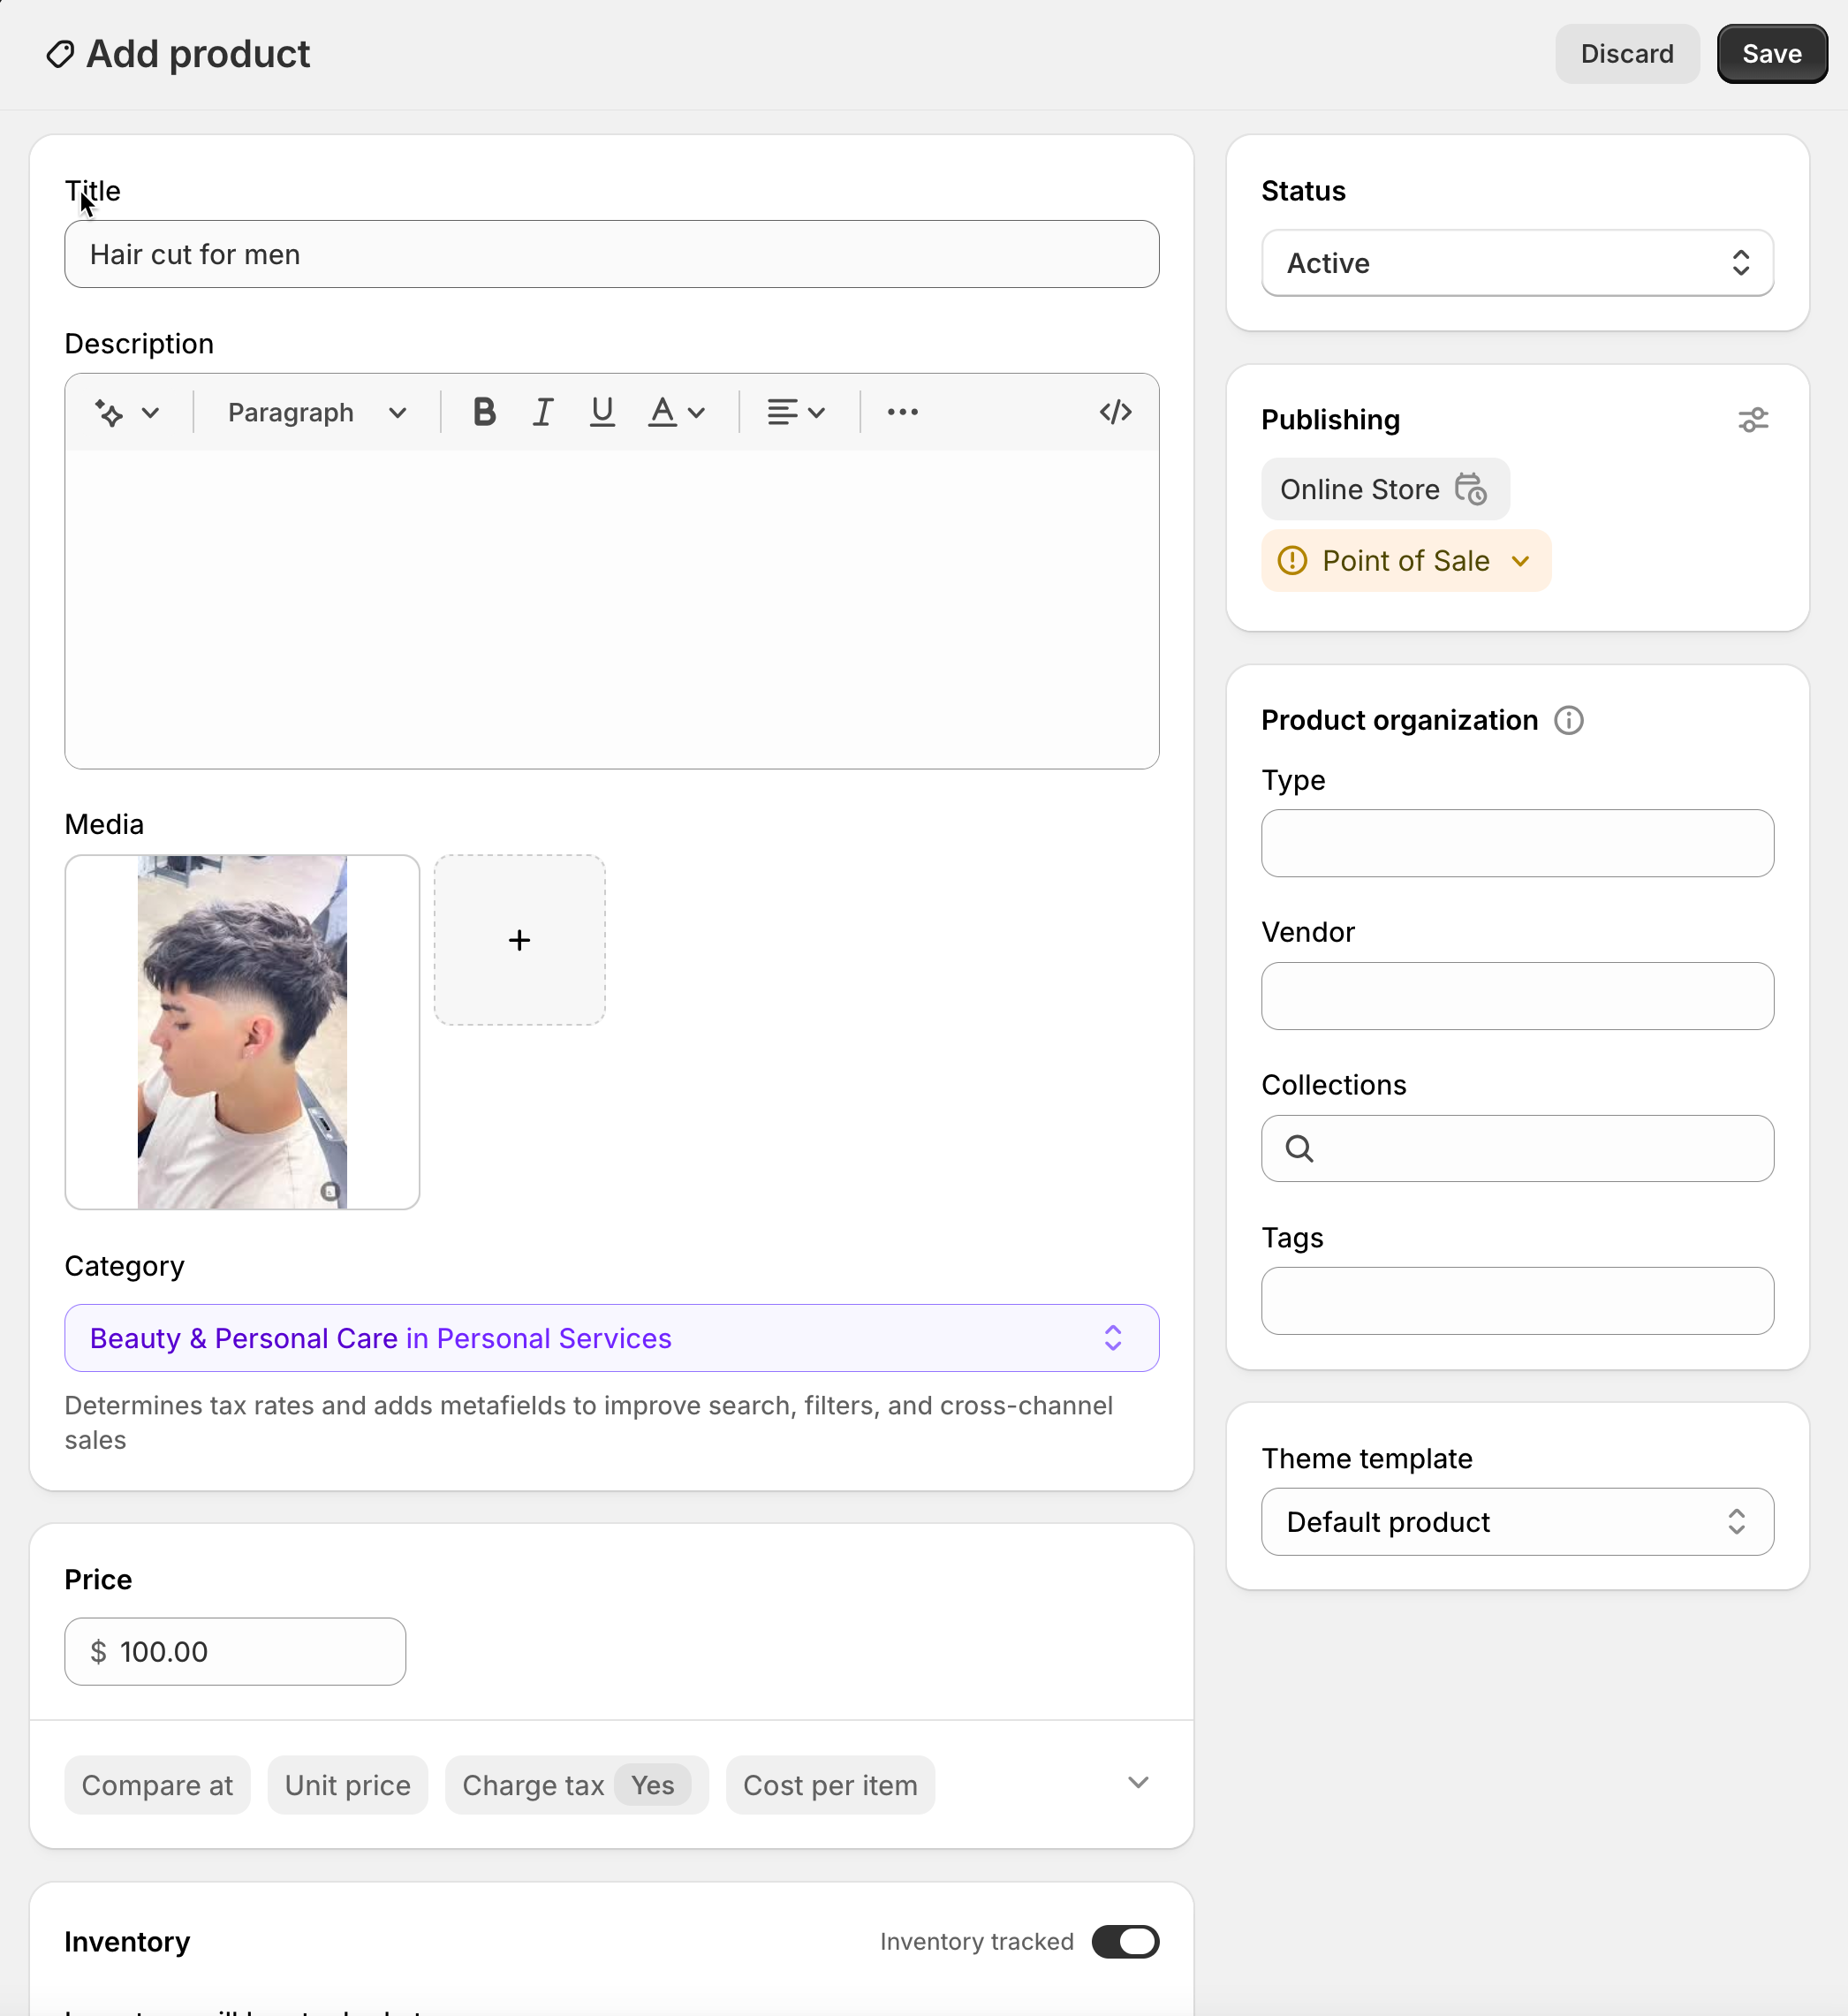Click the three-dot more options icon
The image size is (1848, 2016).
902,412
